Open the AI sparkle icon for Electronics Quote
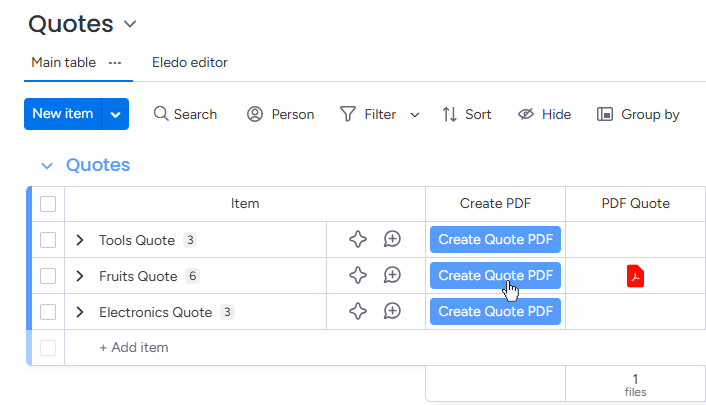The height and width of the screenshot is (405, 706). pos(358,311)
